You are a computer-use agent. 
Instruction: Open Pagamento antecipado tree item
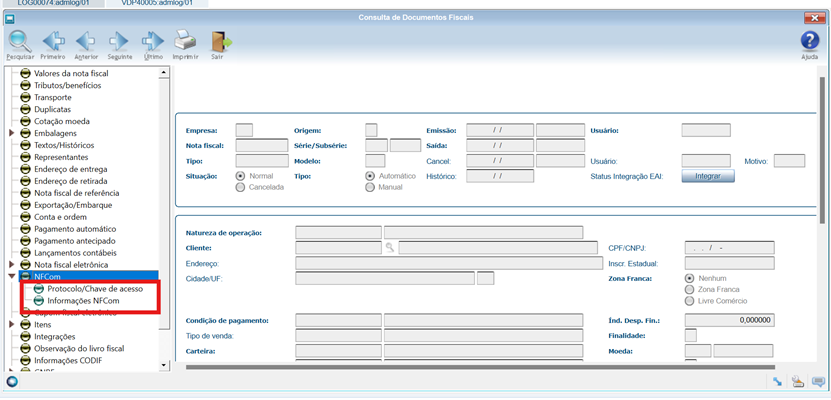click(75, 241)
